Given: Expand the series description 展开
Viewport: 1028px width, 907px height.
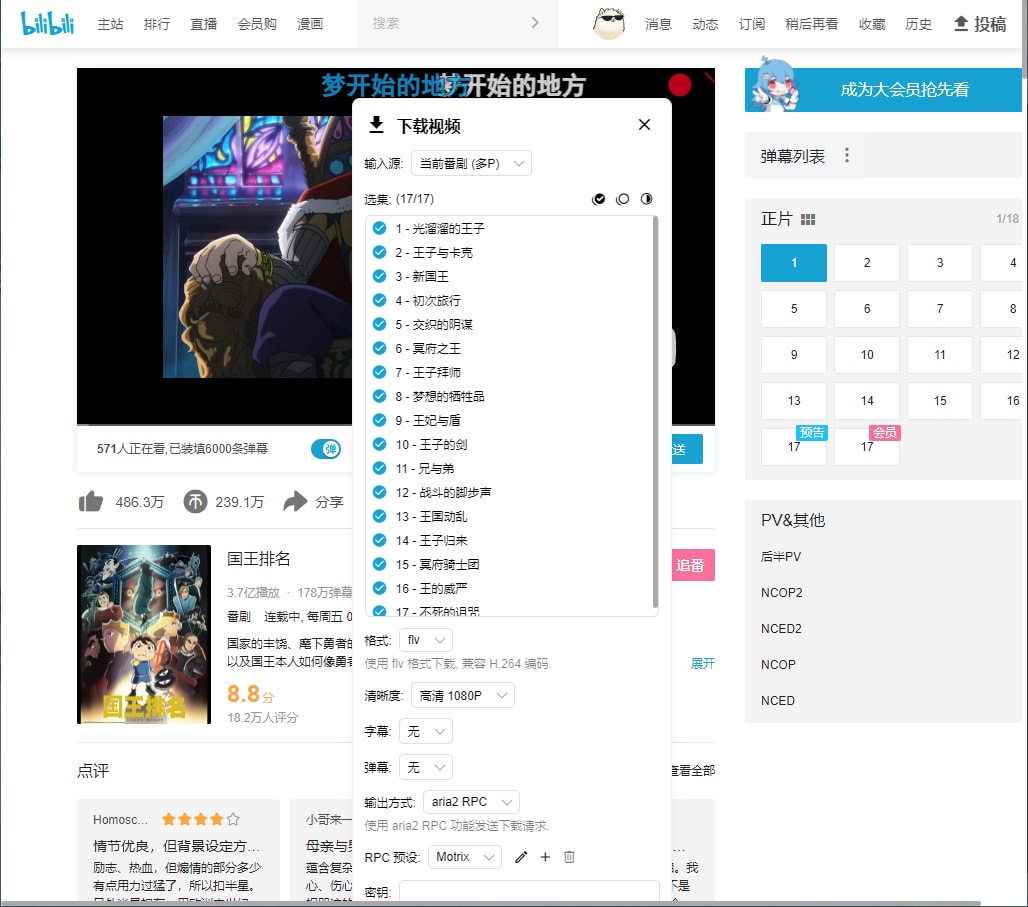Looking at the screenshot, I should tap(702, 664).
